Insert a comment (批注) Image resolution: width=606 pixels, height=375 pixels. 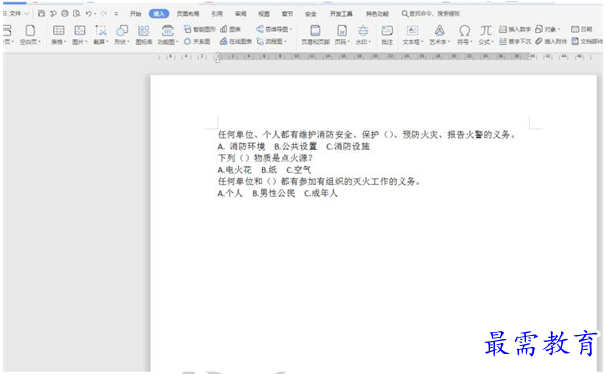pyautogui.click(x=387, y=35)
